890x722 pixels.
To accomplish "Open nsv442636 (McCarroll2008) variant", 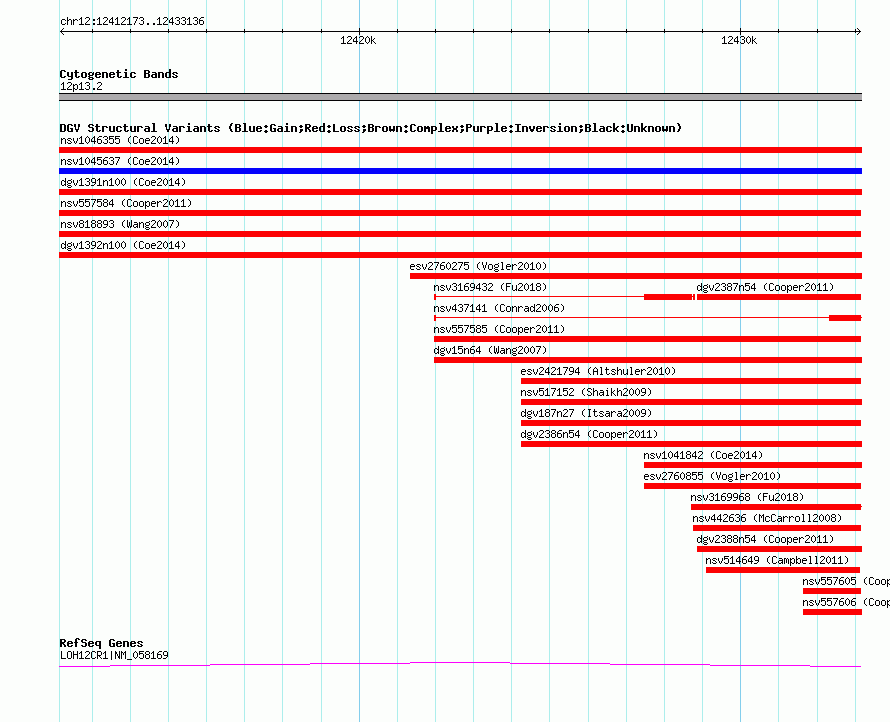I will click(x=767, y=518).
